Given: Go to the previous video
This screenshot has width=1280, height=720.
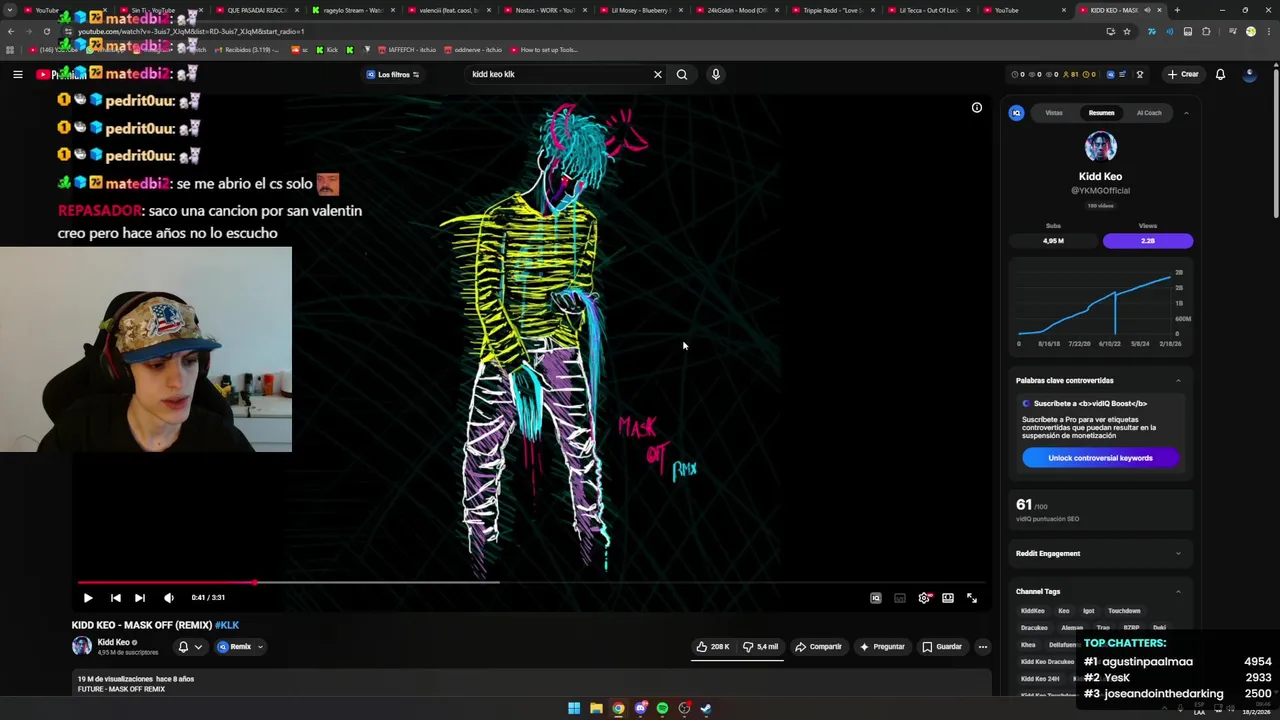Looking at the screenshot, I should pos(115,598).
